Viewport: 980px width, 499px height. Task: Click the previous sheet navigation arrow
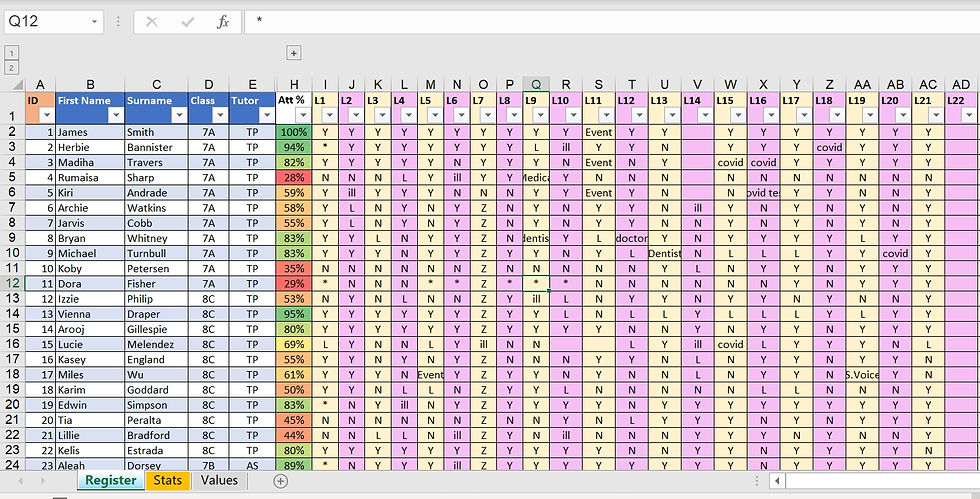[21, 481]
